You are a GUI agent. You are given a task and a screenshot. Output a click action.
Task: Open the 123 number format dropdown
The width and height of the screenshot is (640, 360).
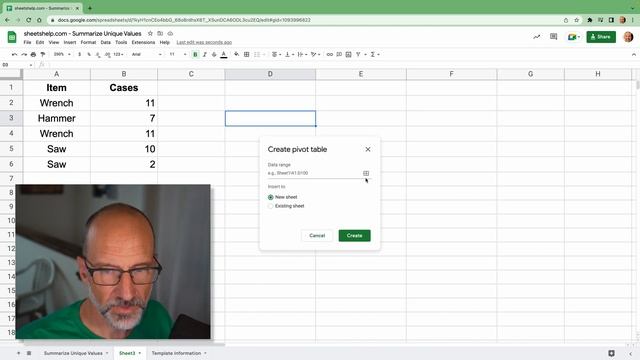(x=118, y=54)
